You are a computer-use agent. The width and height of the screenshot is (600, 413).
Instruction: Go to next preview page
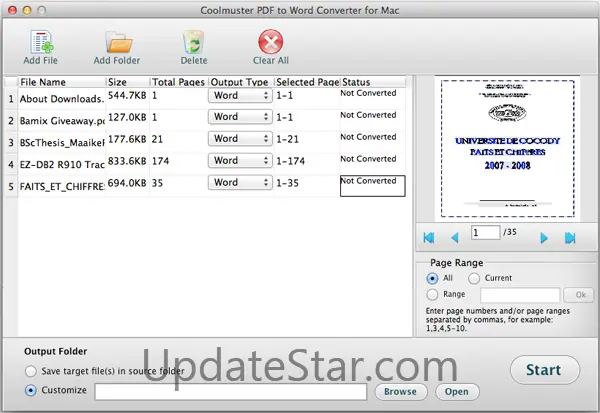[x=544, y=238]
